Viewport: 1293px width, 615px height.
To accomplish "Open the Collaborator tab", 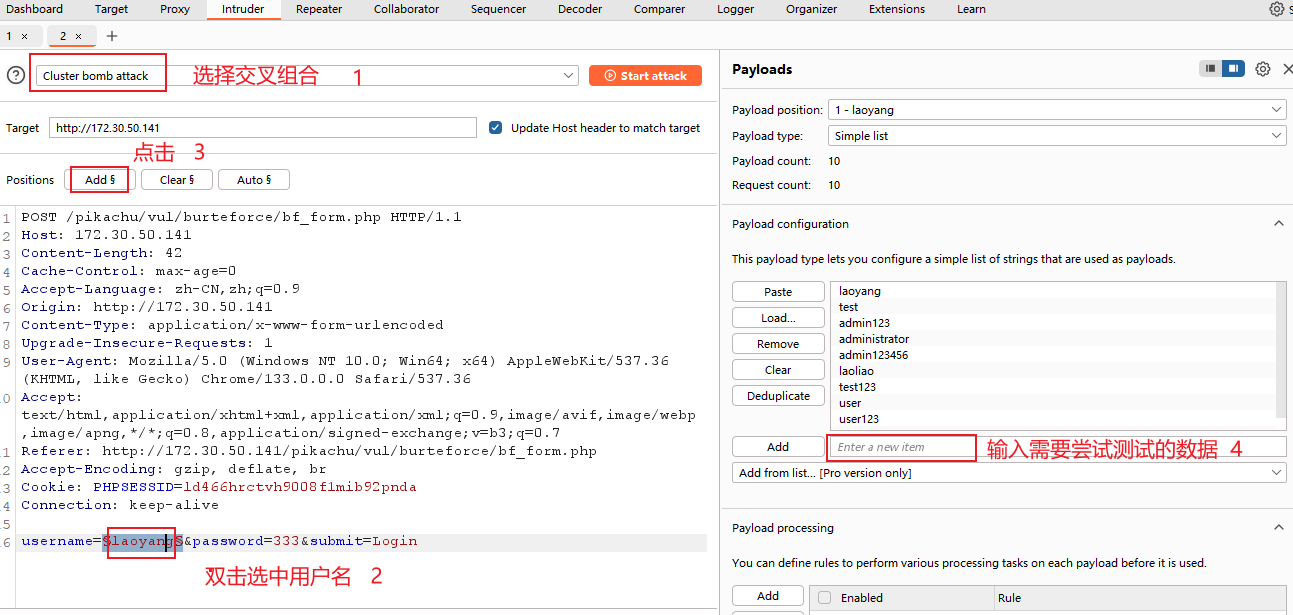I will pos(406,9).
